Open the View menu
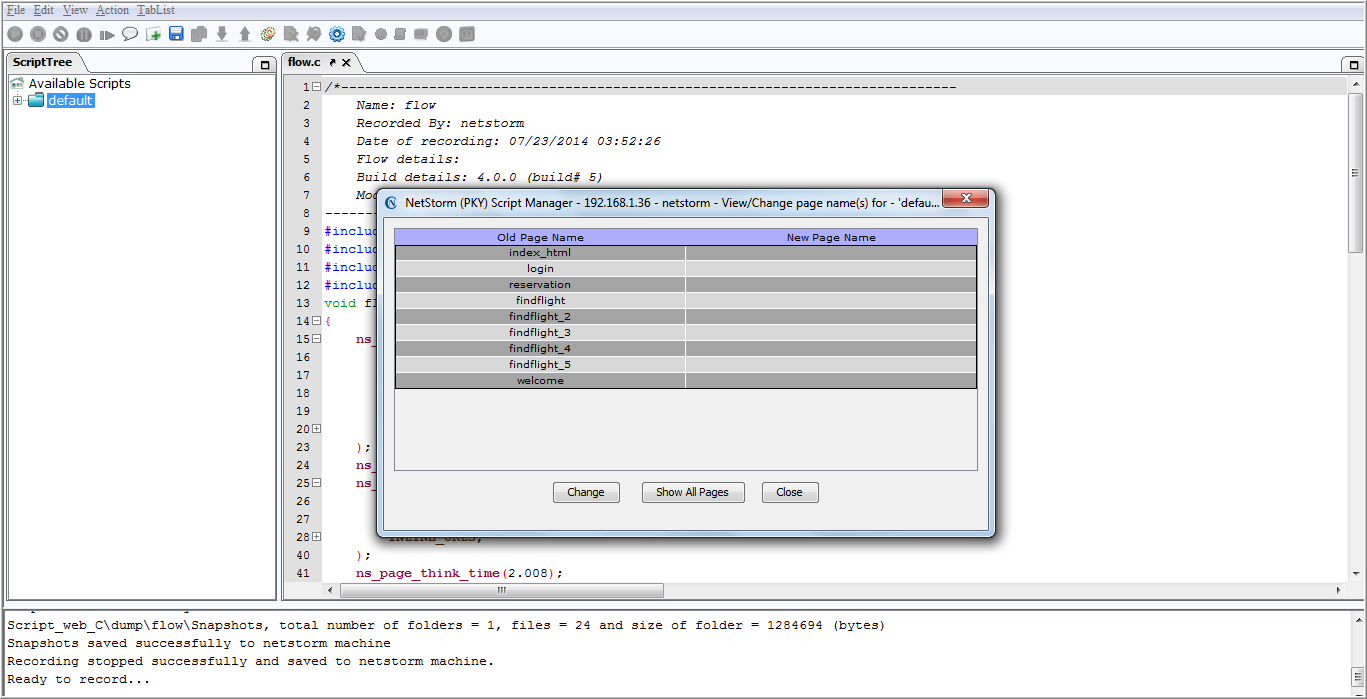Screen dimensions: 1367x699 (75, 10)
